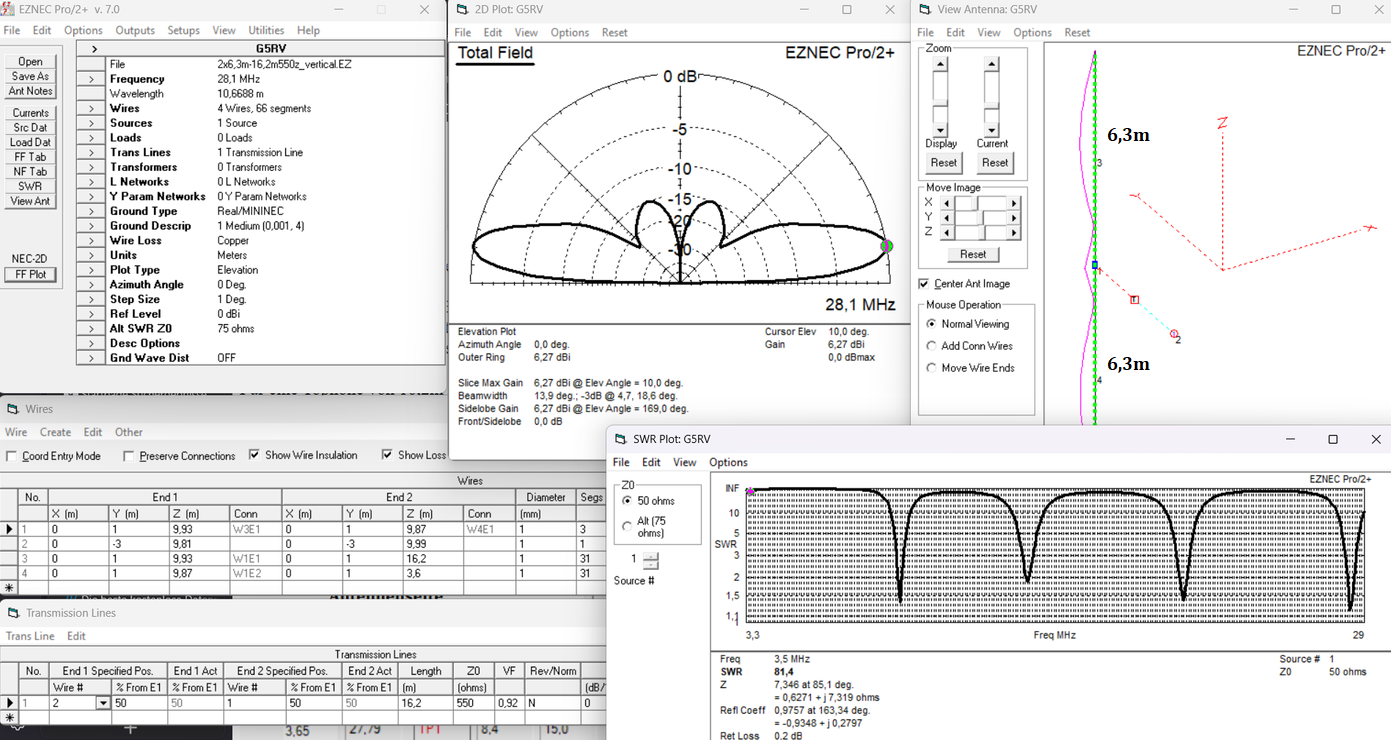The image size is (1391, 740).
Task: Click the EZNEC Pro/2+ title bar icon
Action: (9, 9)
